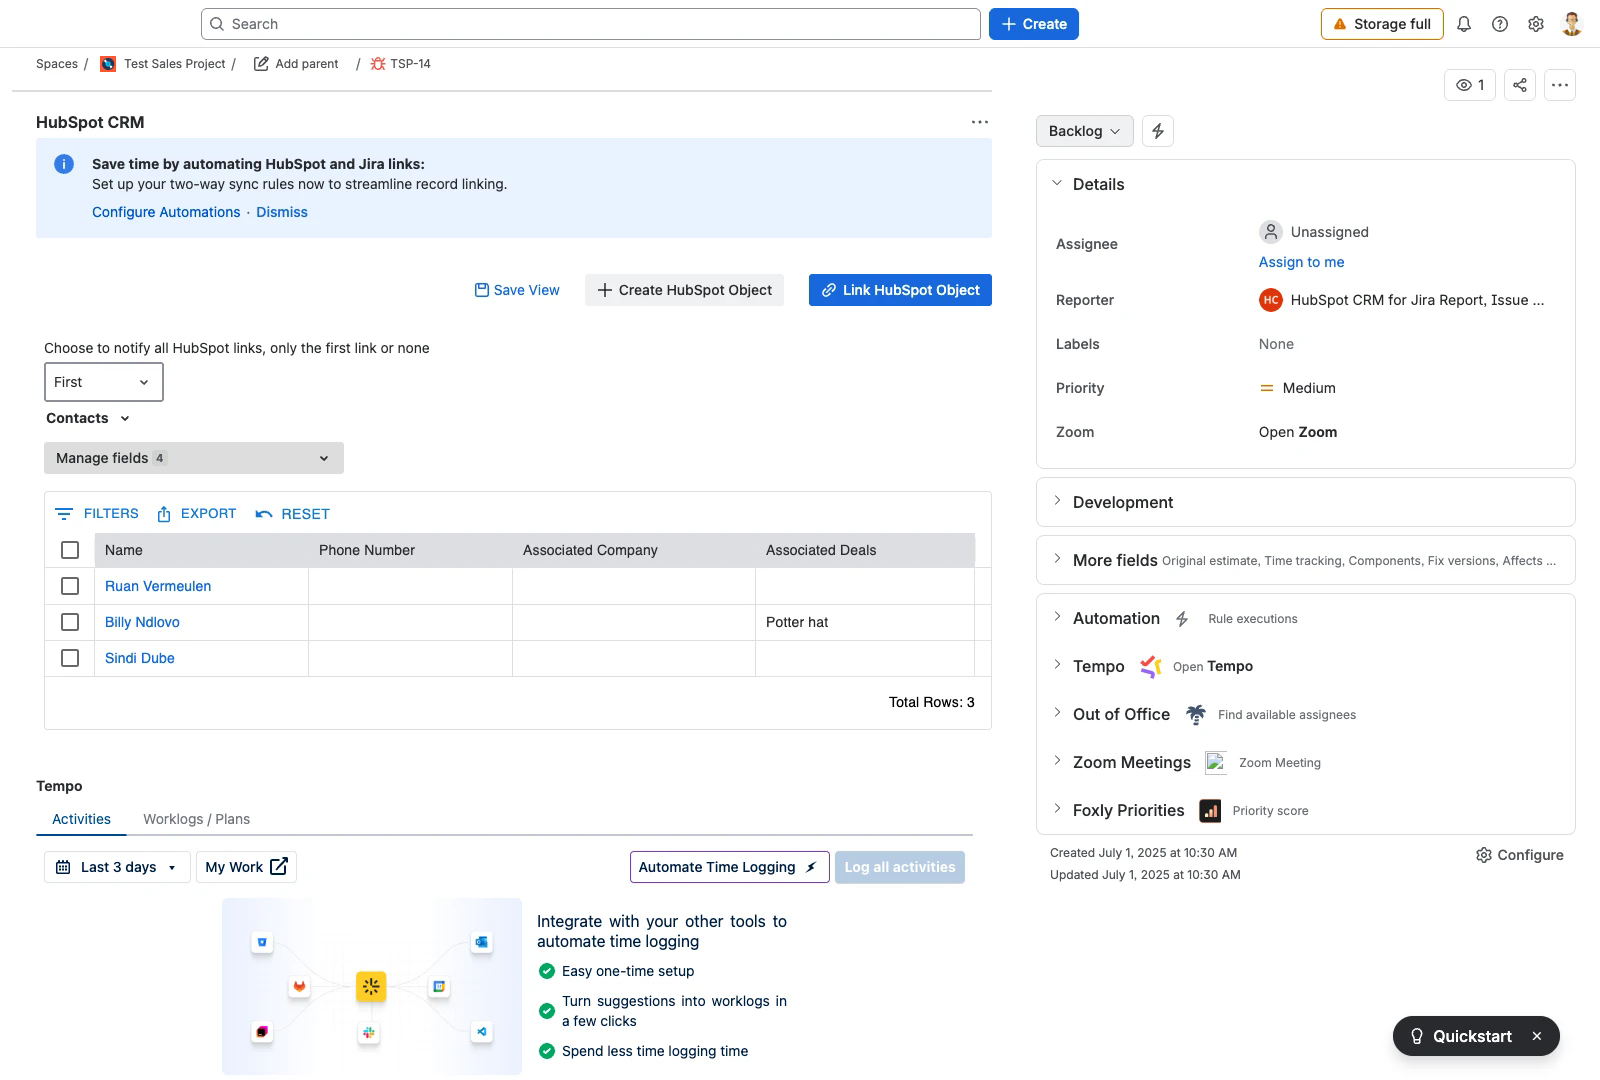
Task: Click the Storage full warning button
Action: 1382,24
